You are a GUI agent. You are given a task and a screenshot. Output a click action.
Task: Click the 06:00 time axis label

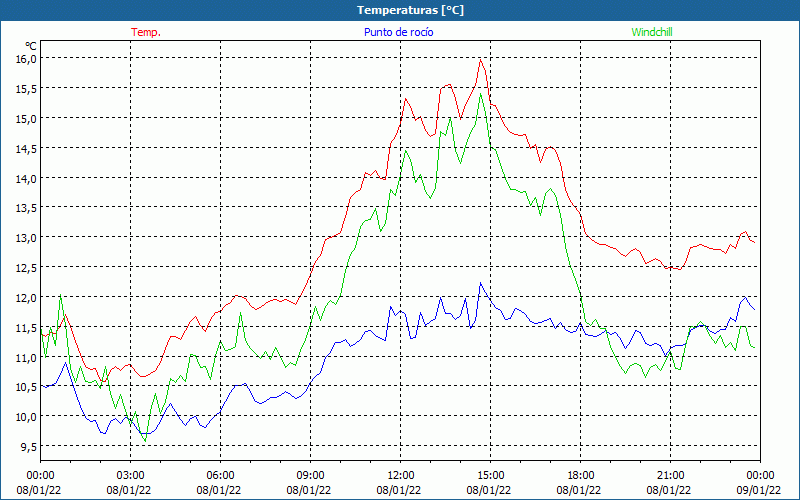pos(220,476)
